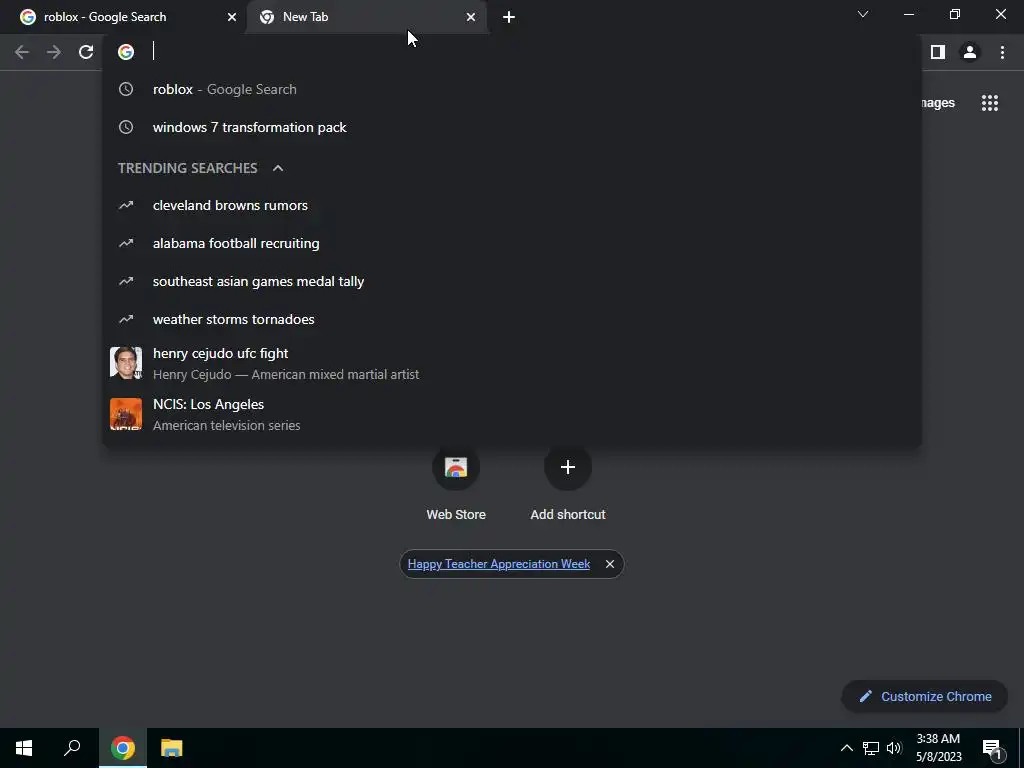
Task: Open the network status tray icon
Action: pos(871,748)
